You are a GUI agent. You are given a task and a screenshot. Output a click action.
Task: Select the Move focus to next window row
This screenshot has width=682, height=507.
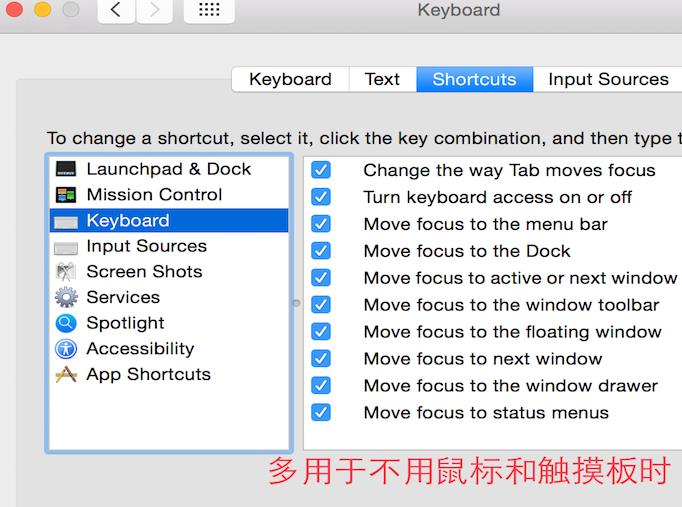click(x=482, y=358)
